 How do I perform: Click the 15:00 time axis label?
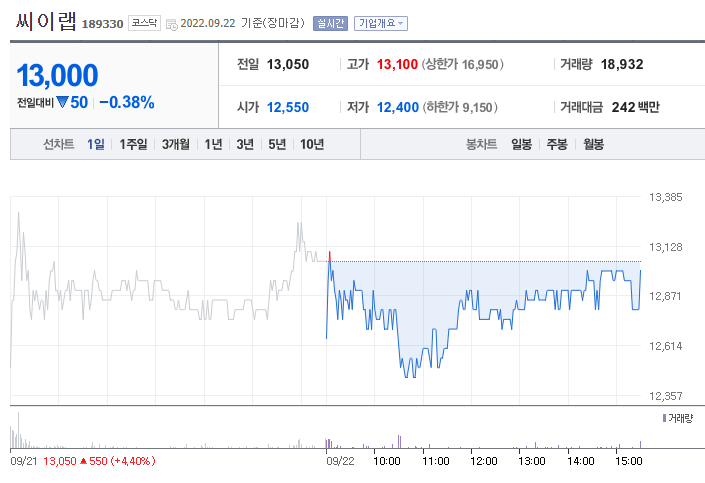[x=629, y=461]
